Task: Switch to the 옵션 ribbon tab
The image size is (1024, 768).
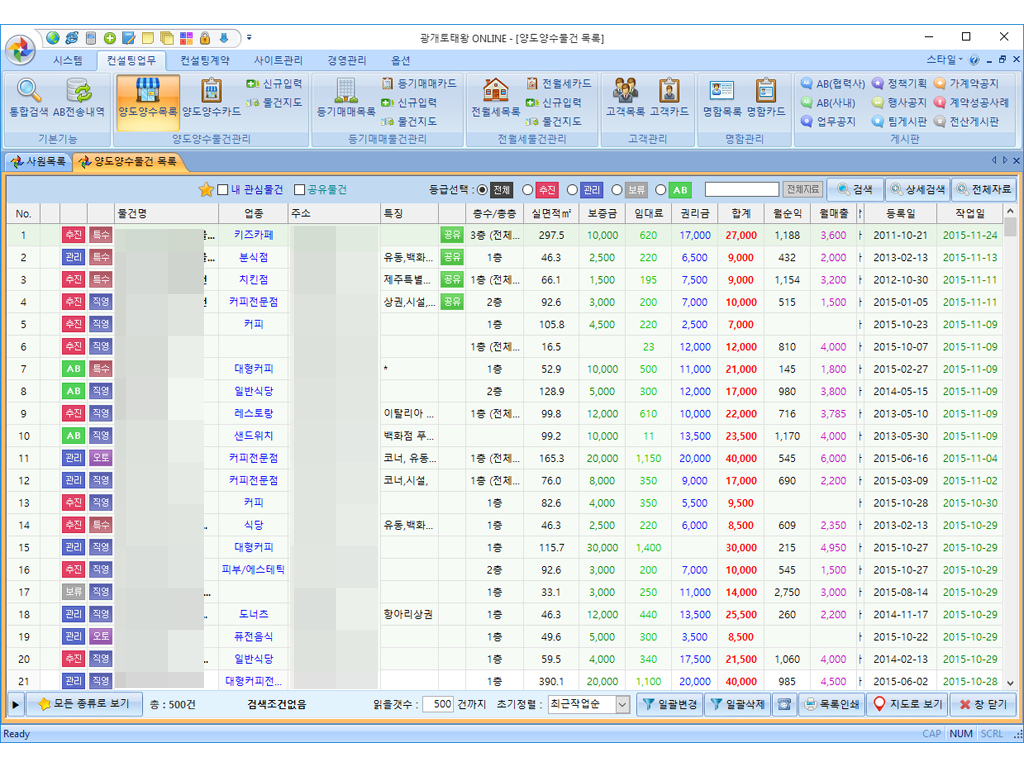Action: tap(400, 60)
